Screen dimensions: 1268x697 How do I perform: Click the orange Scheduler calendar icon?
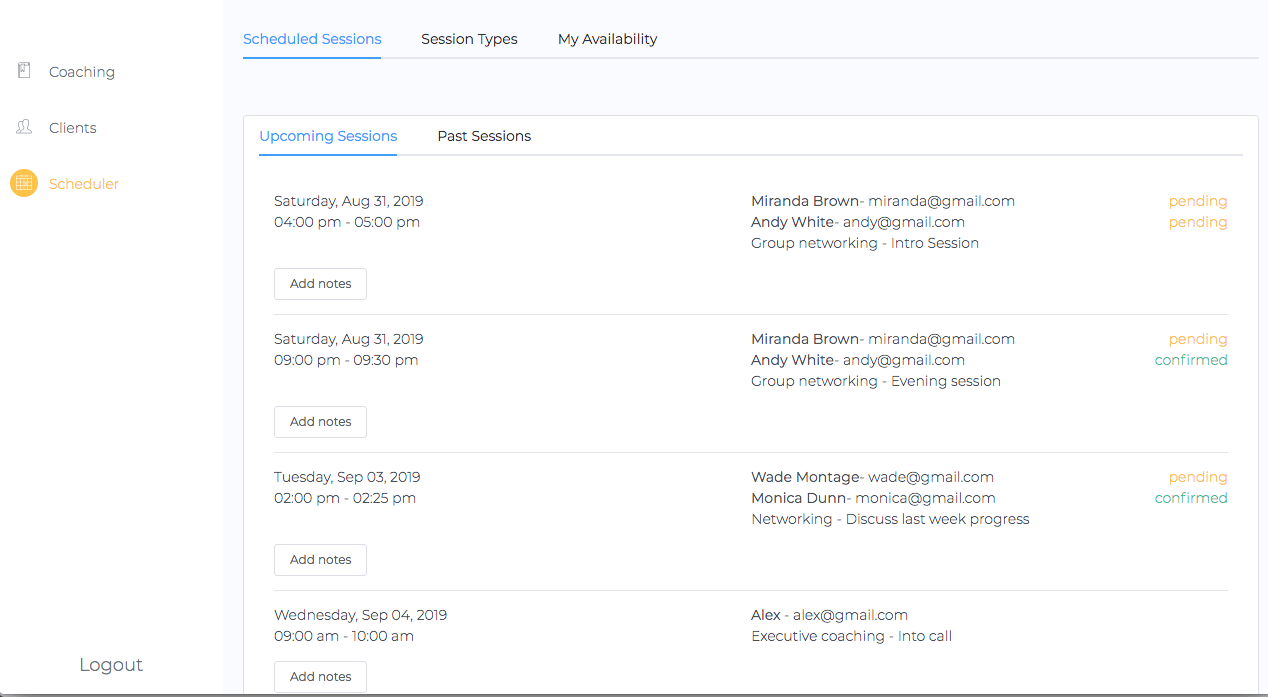pyautogui.click(x=24, y=183)
